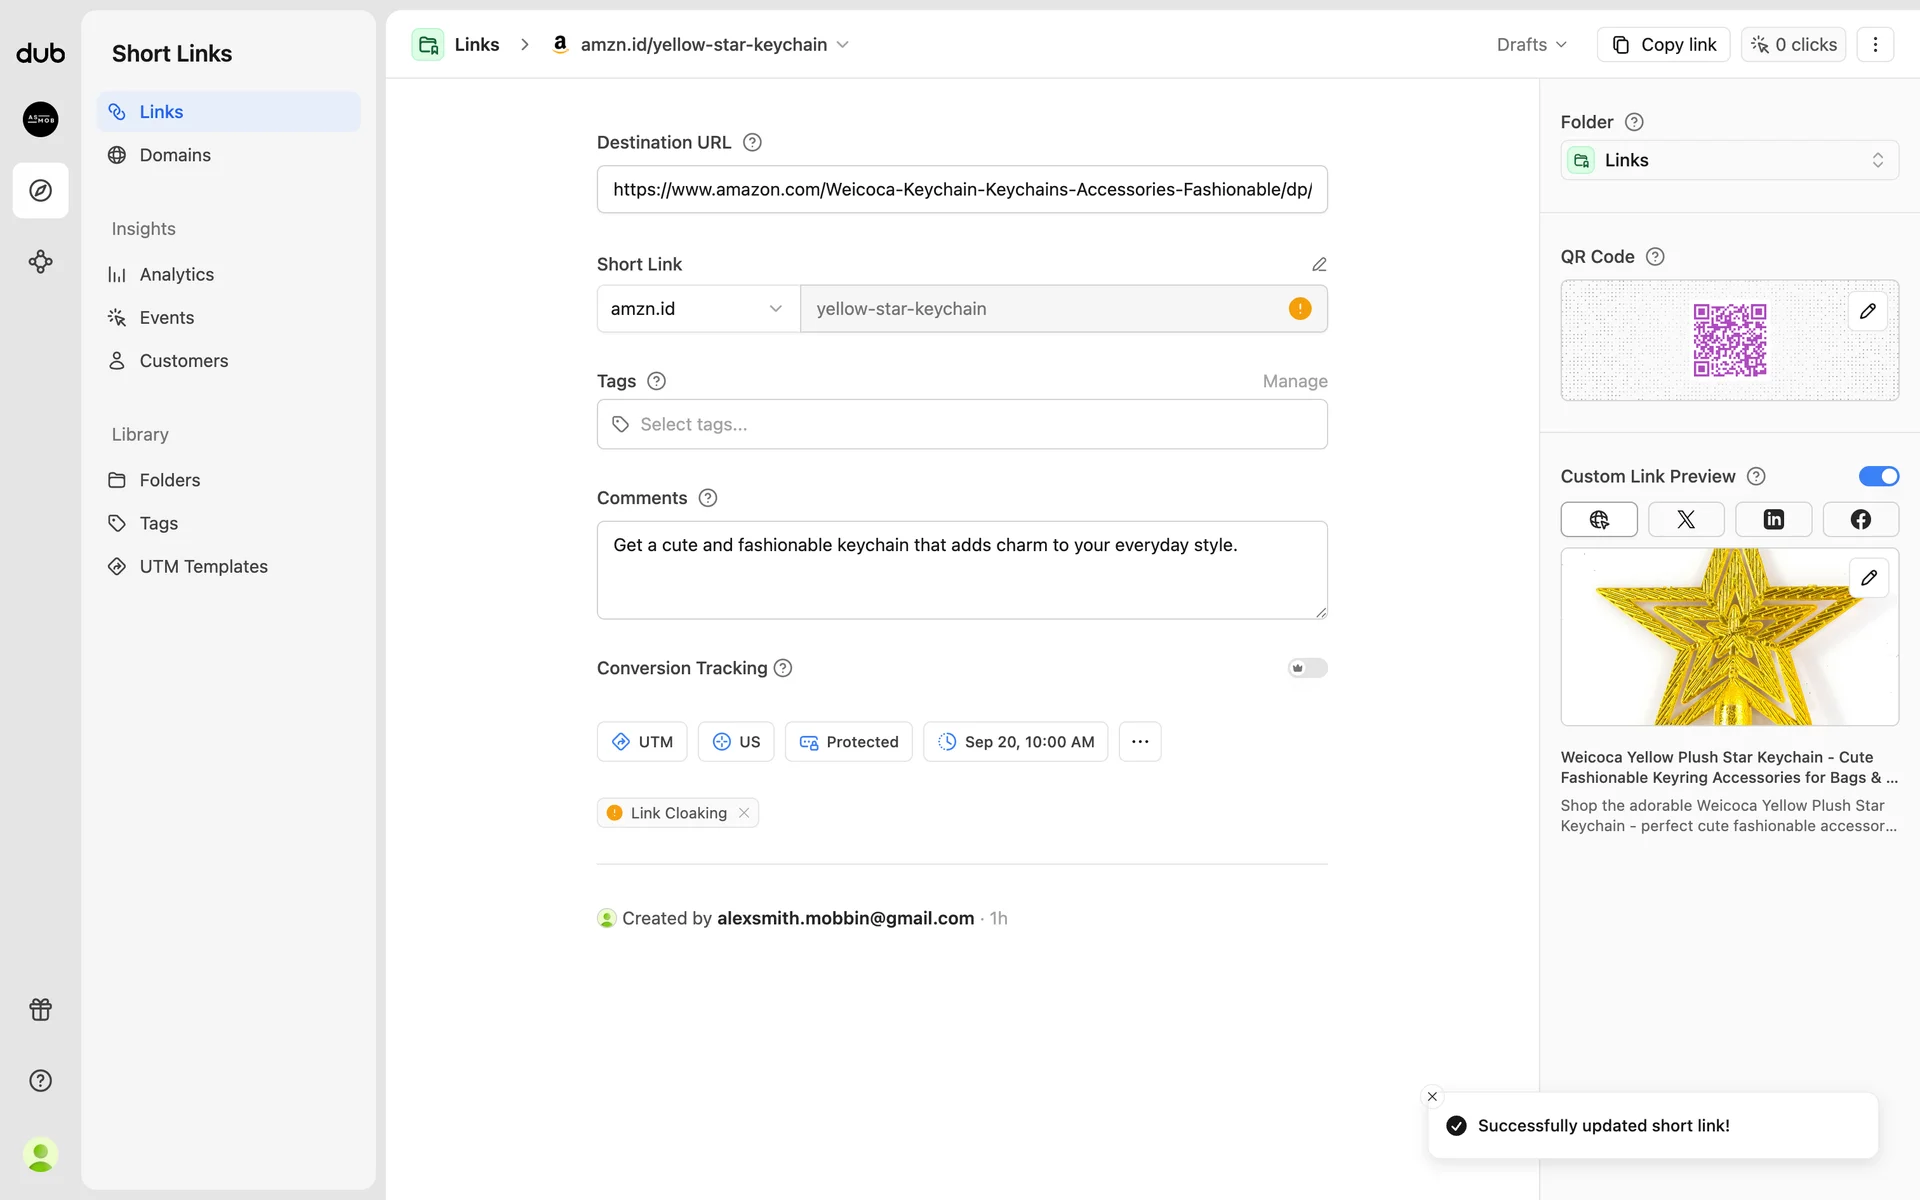Open the three-dot menu in top bar
This screenshot has width=1920, height=1200.
(1875, 44)
